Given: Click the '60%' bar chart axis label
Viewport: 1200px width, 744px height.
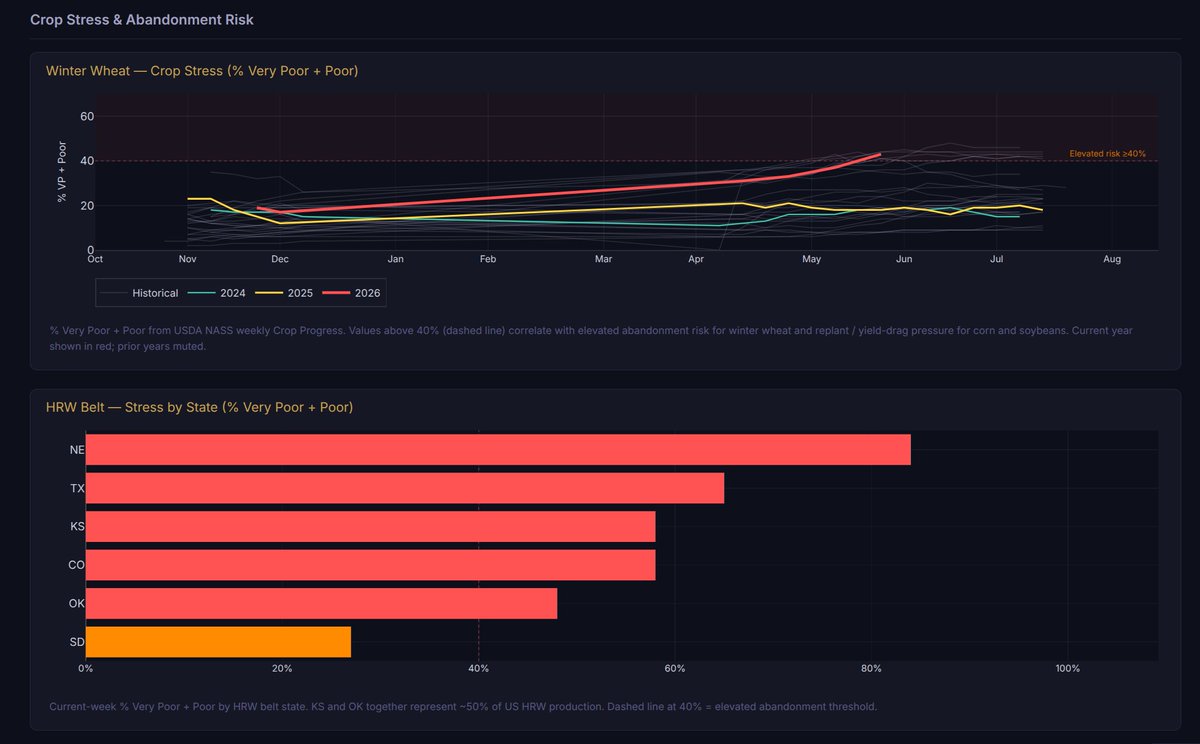Looking at the screenshot, I should 675,669.
